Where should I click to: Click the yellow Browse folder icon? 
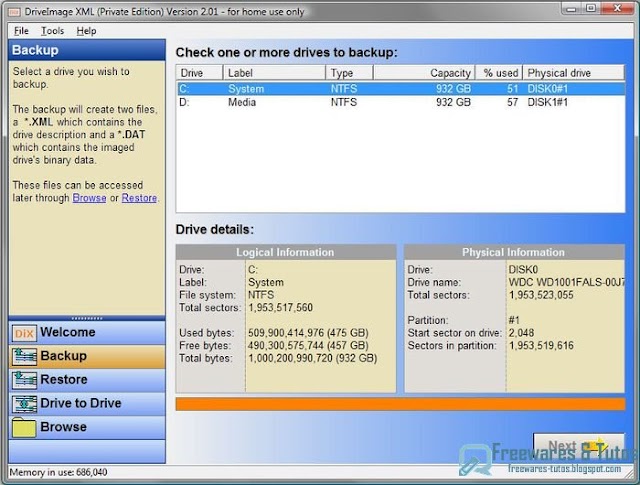click(x=24, y=427)
